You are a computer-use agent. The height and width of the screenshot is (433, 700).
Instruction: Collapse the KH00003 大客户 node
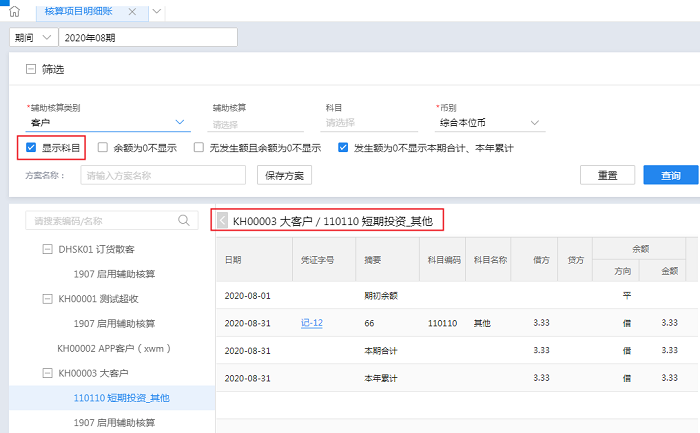click(x=47, y=373)
